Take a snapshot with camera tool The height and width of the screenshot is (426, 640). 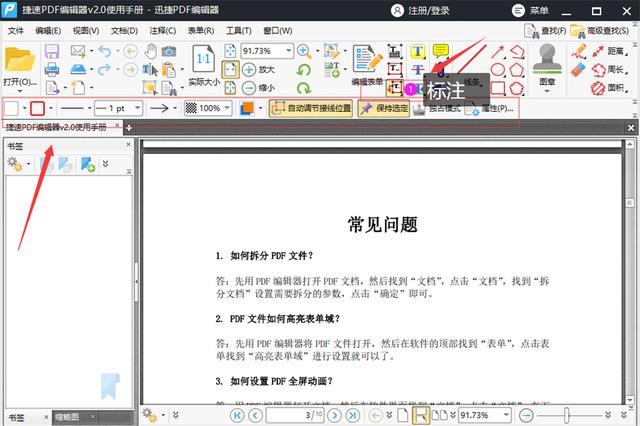tap(169, 51)
